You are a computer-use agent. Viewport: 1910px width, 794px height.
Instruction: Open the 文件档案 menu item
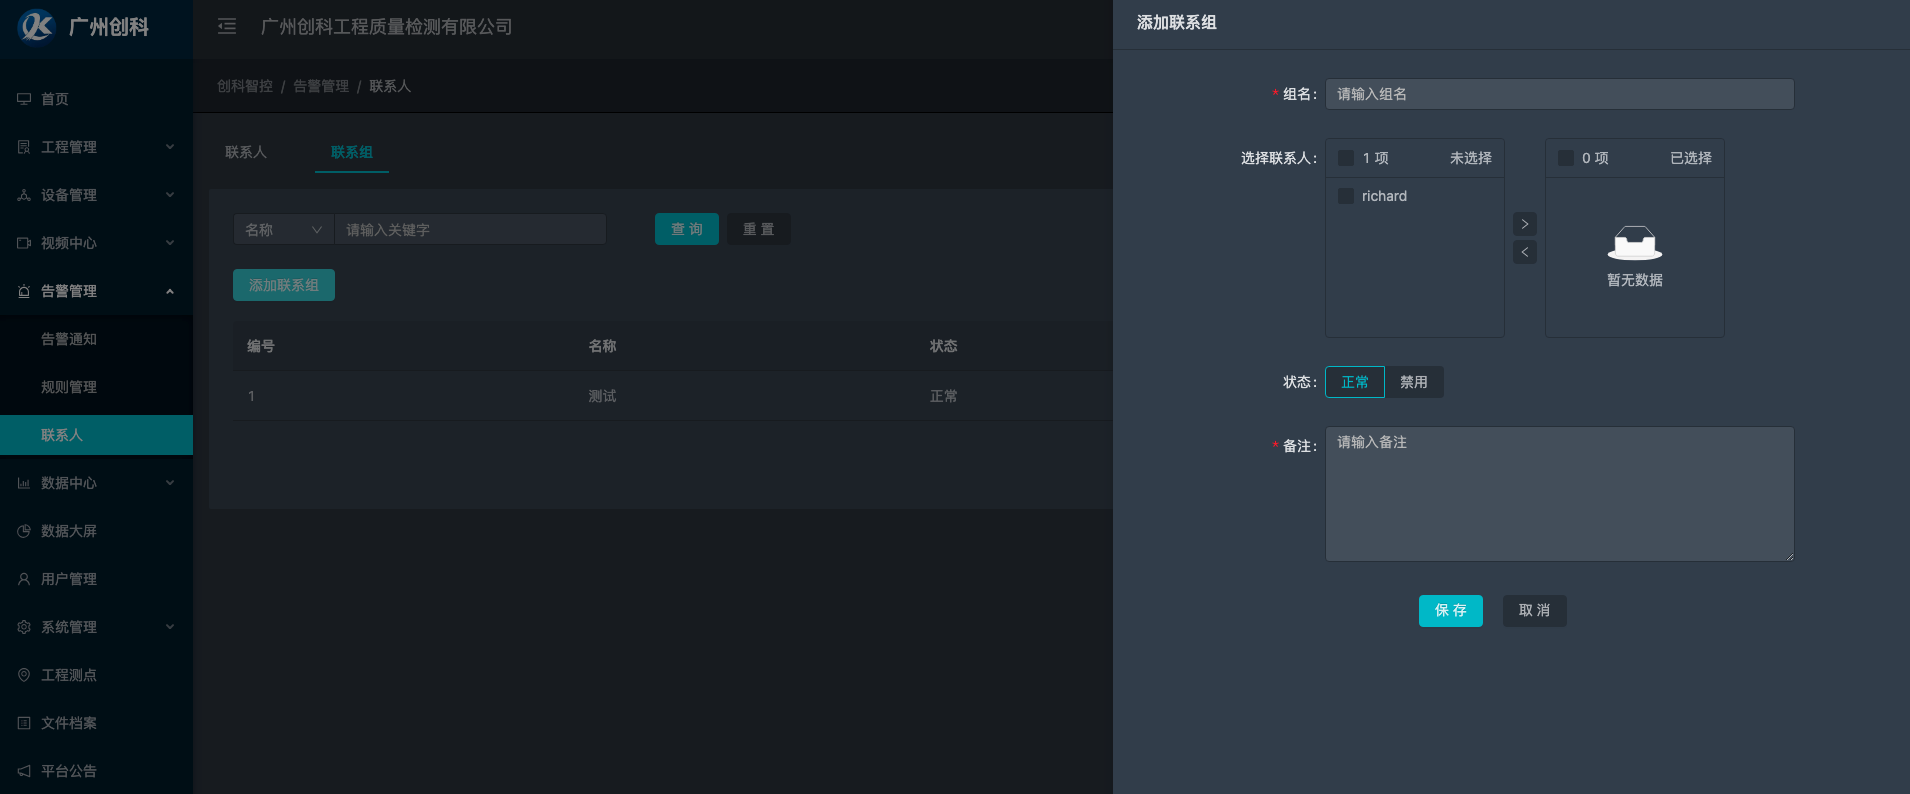(96, 723)
